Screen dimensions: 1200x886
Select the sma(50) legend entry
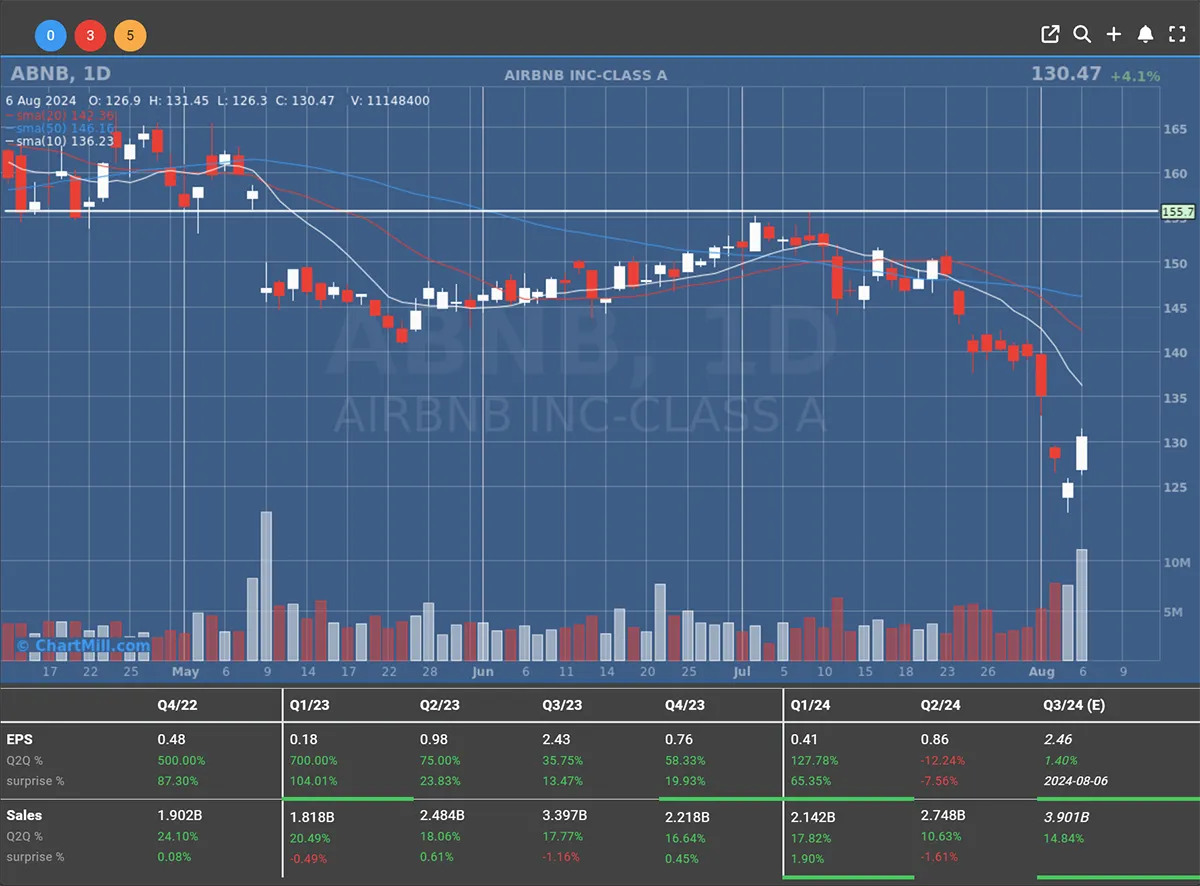pos(61,128)
